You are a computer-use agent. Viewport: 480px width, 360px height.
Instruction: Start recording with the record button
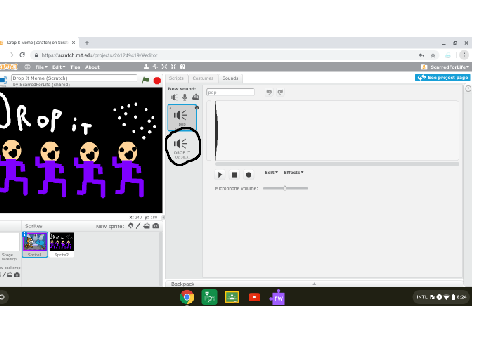(x=248, y=175)
